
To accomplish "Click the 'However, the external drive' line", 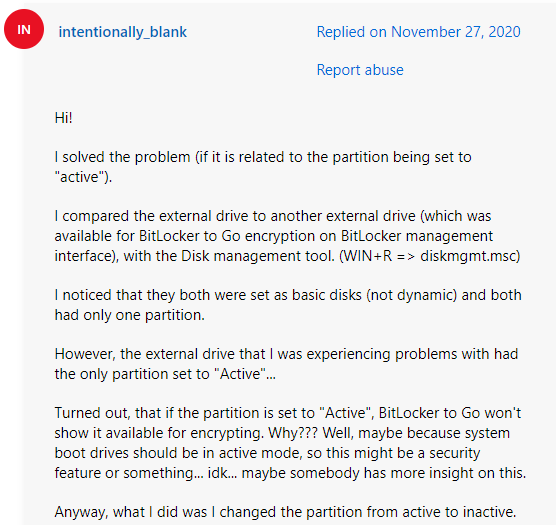I will click(x=287, y=354).
